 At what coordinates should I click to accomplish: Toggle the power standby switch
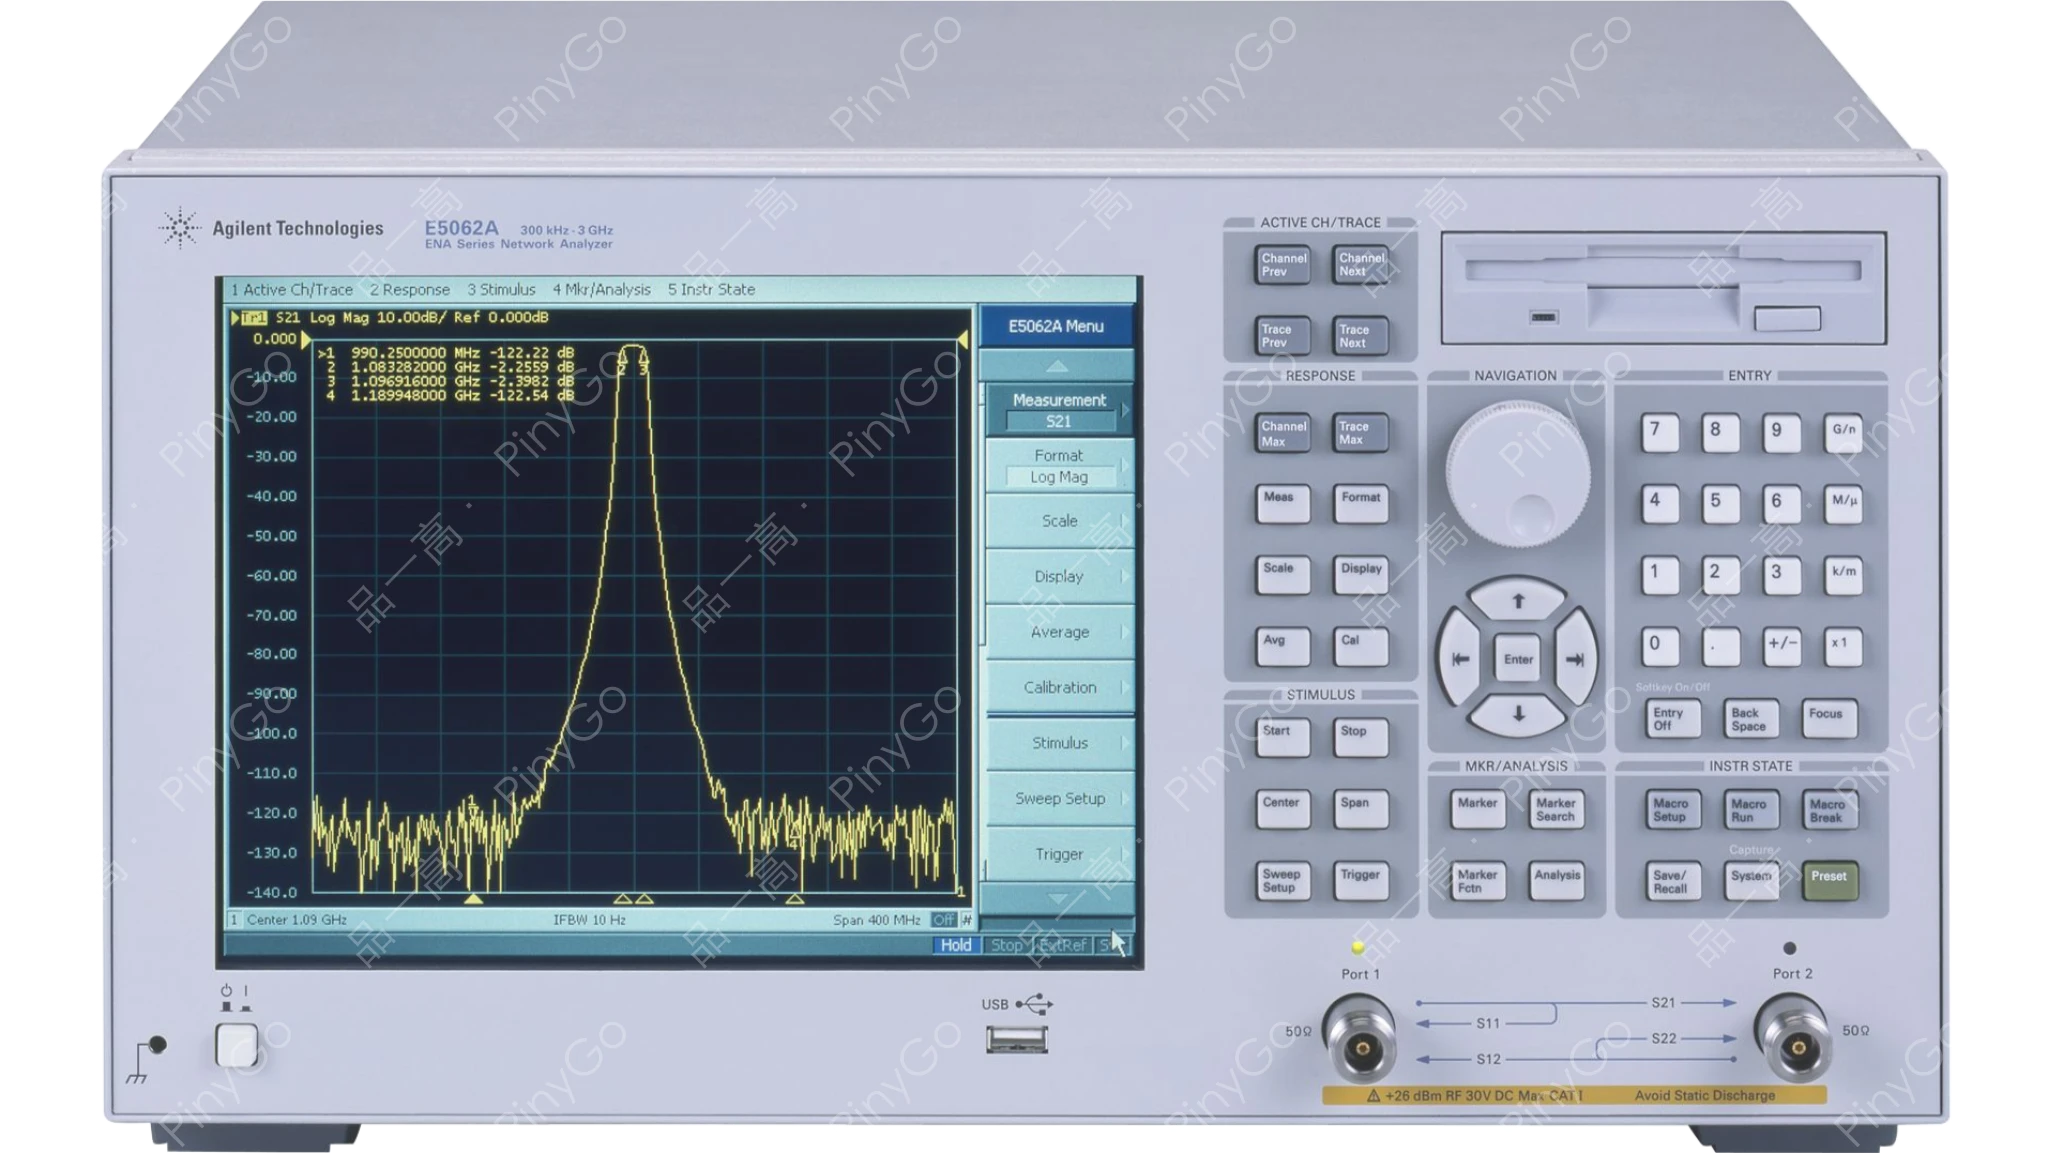coord(237,1045)
